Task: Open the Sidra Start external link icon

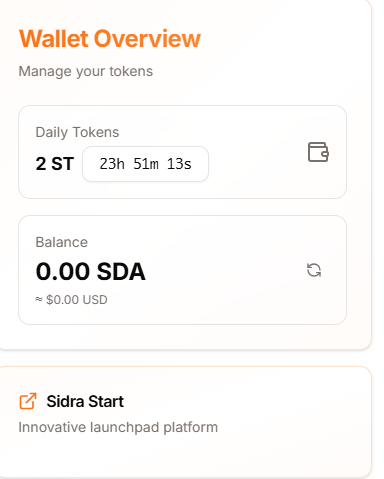Action: [28, 401]
